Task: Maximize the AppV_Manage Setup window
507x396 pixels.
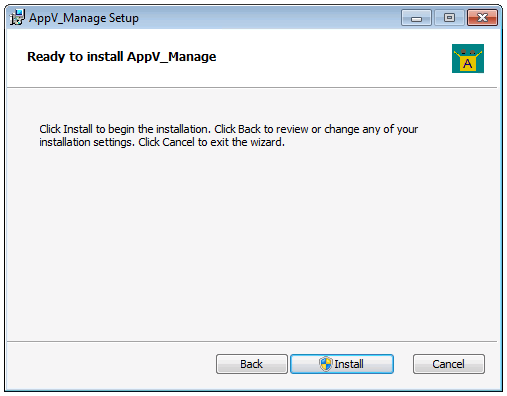Action: coord(449,18)
